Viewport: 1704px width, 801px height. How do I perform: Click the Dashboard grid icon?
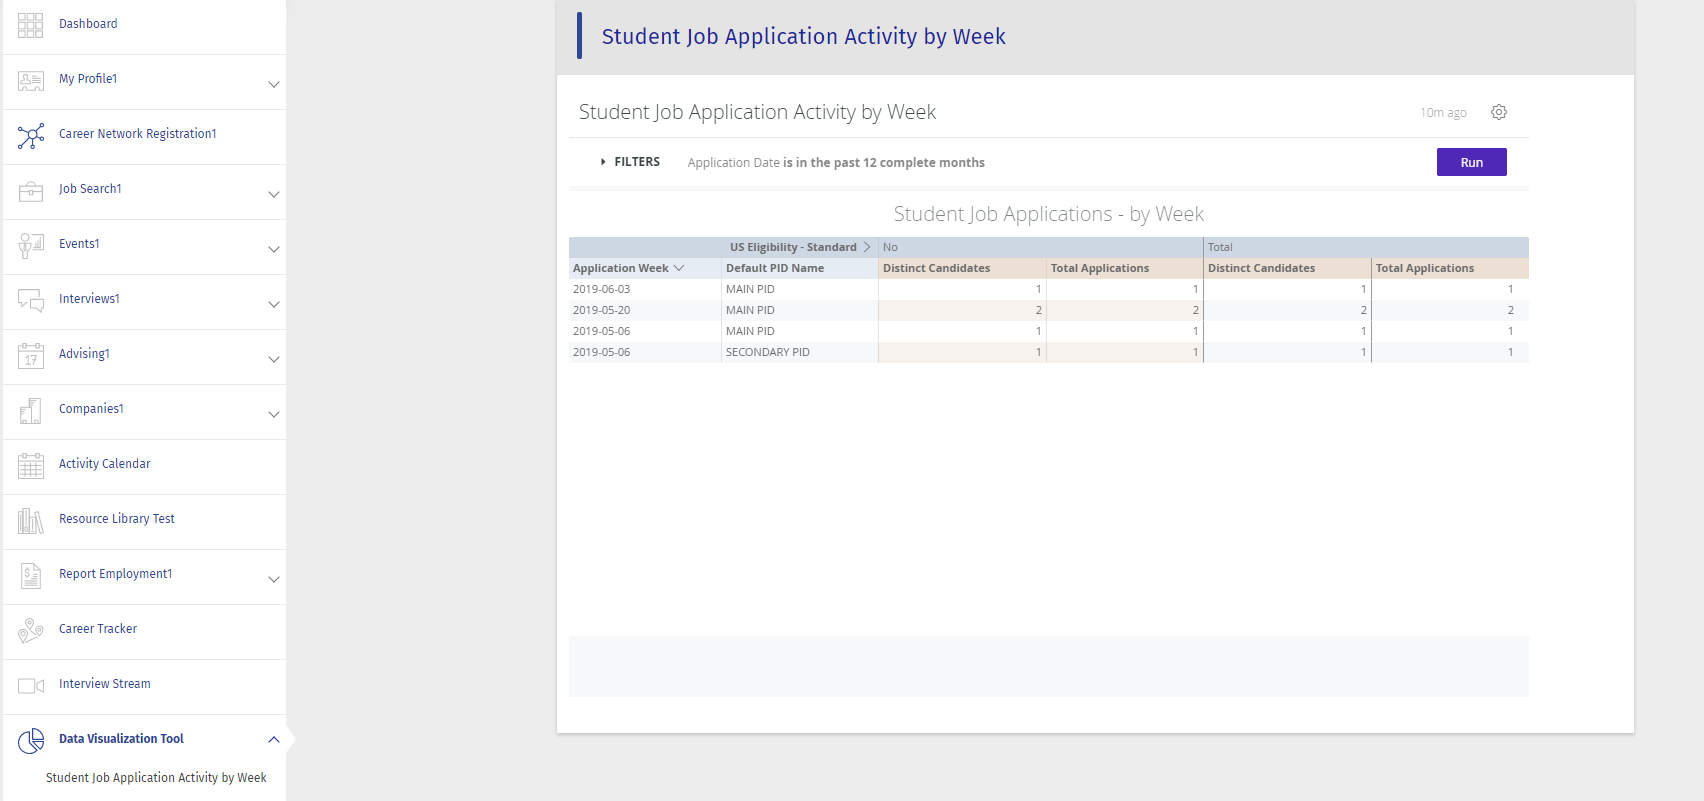[x=31, y=25]
